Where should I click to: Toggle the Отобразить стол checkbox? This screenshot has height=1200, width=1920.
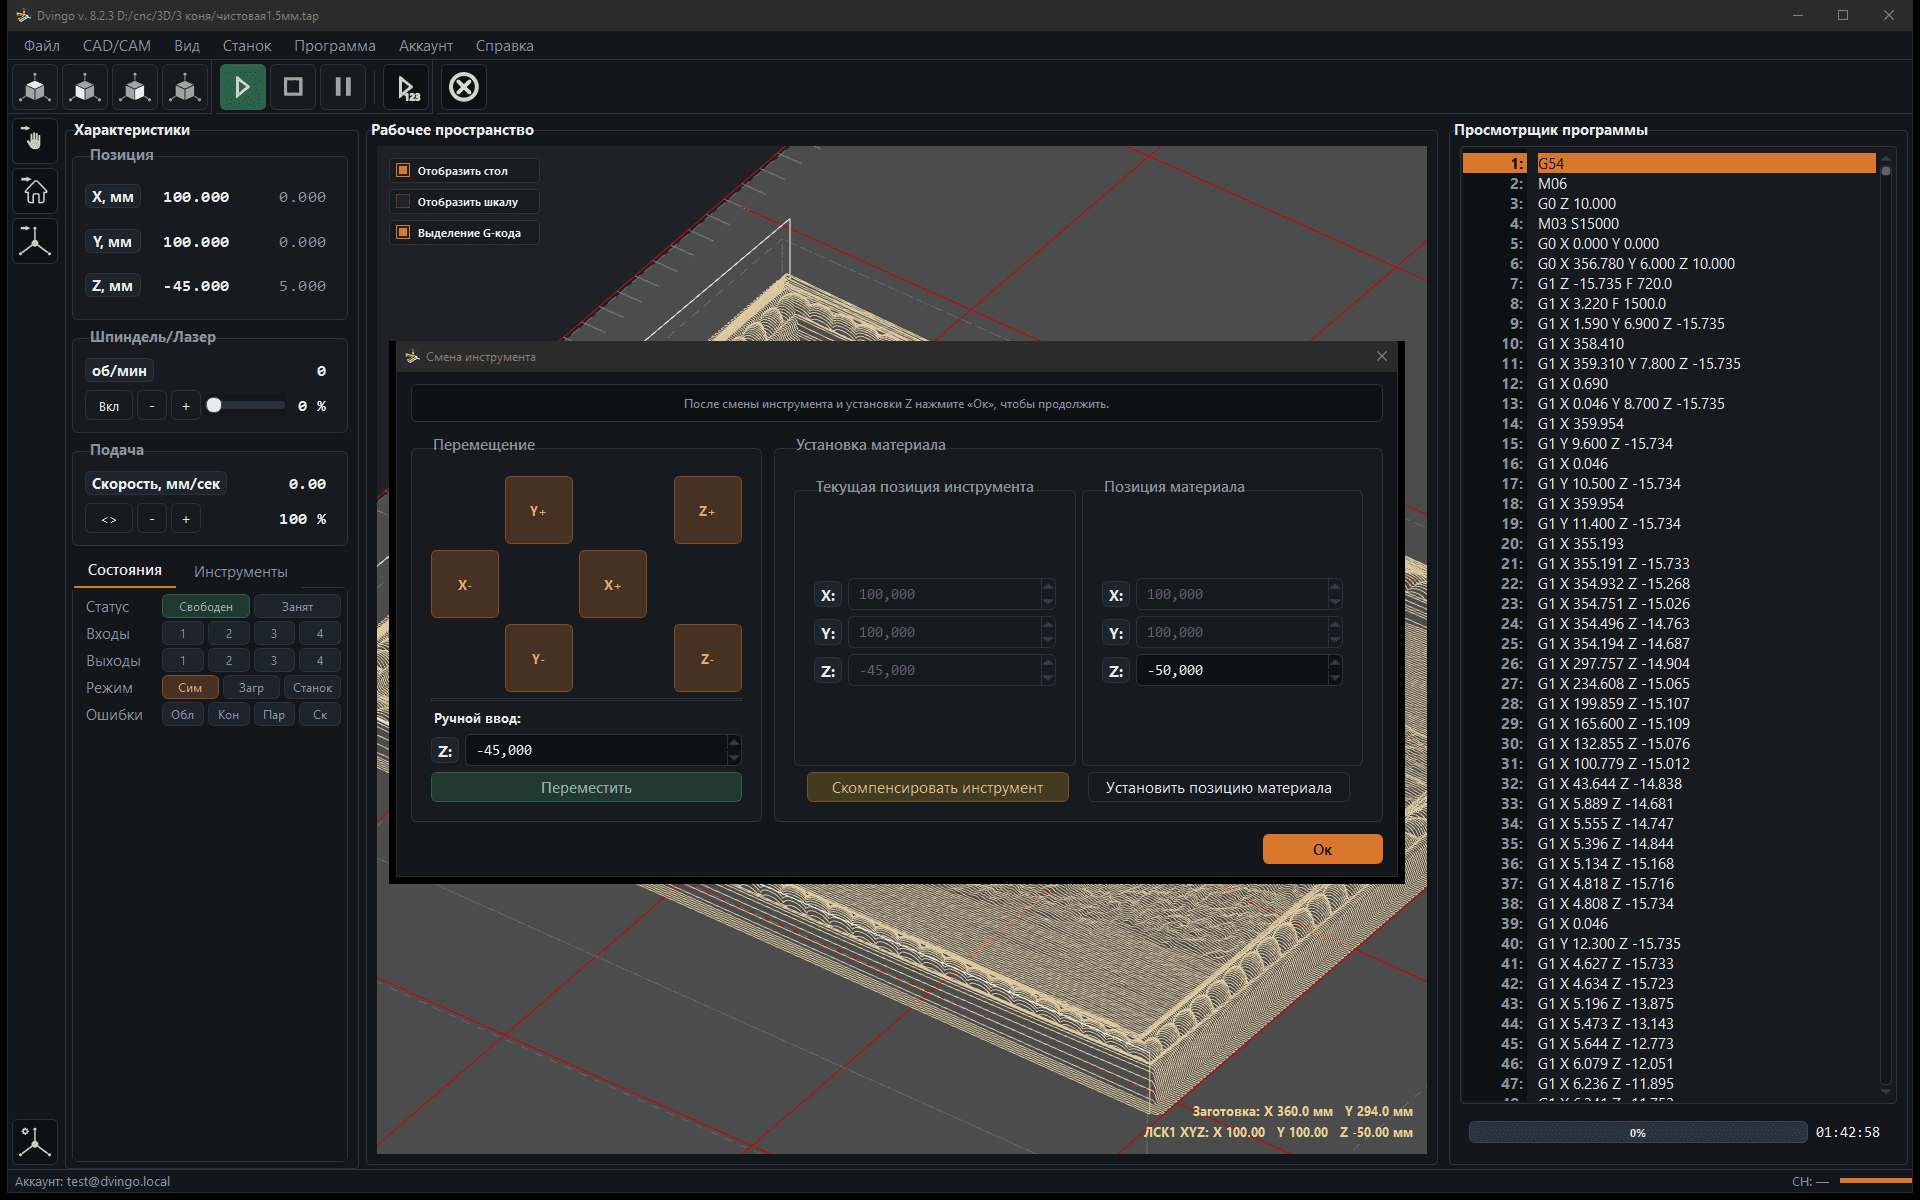403,171
